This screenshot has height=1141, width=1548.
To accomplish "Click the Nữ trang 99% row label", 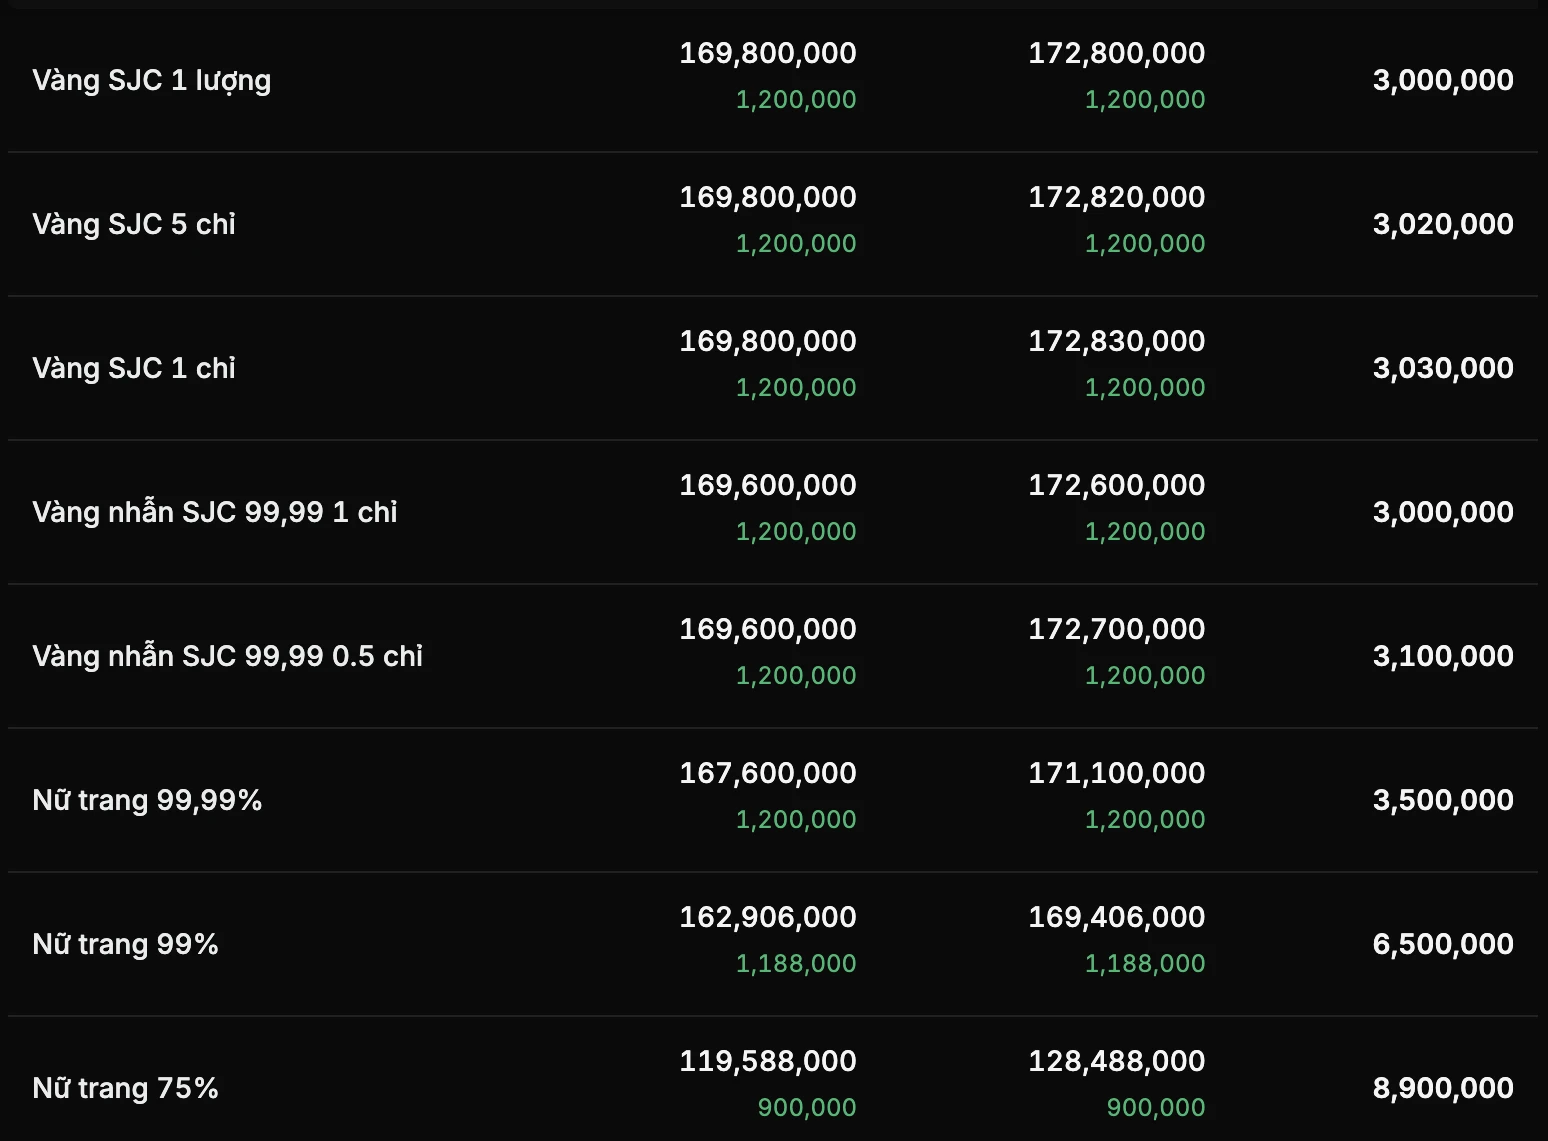I will (125, 944).
